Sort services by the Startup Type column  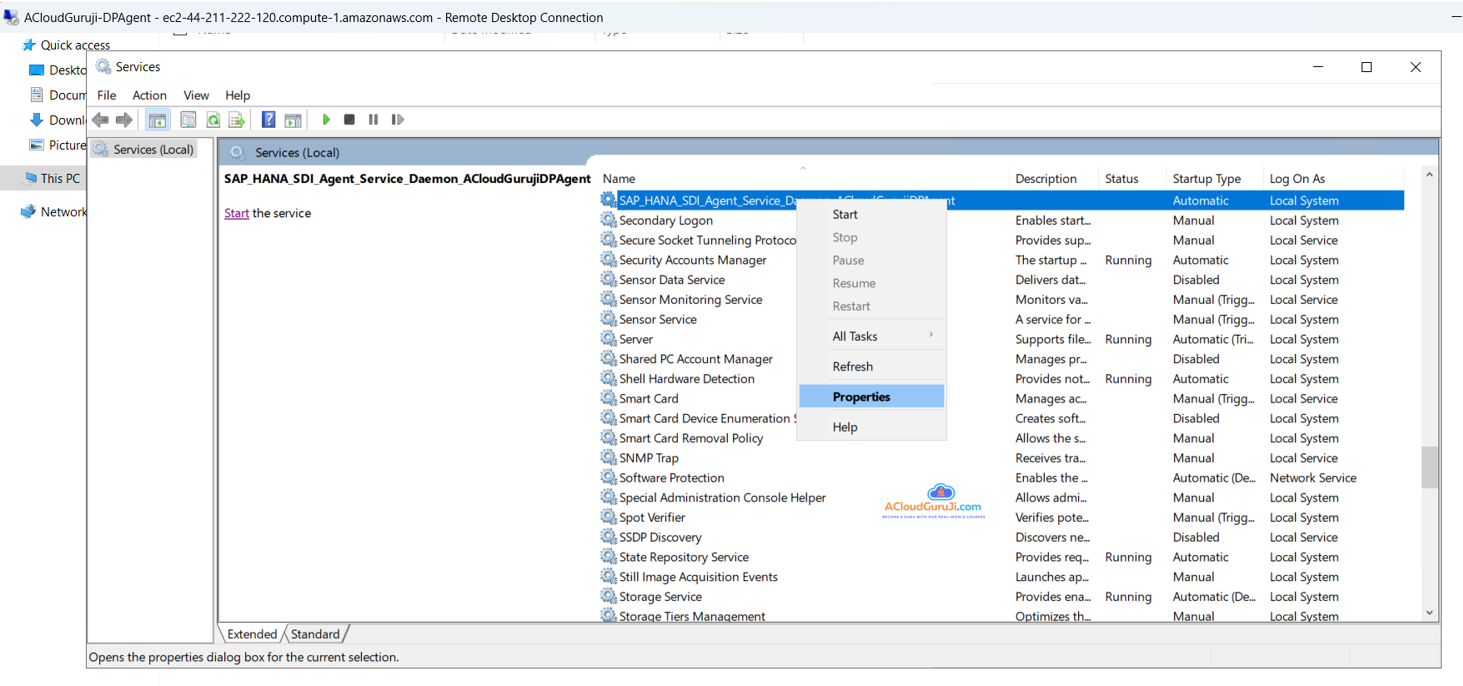point(1206,179)
